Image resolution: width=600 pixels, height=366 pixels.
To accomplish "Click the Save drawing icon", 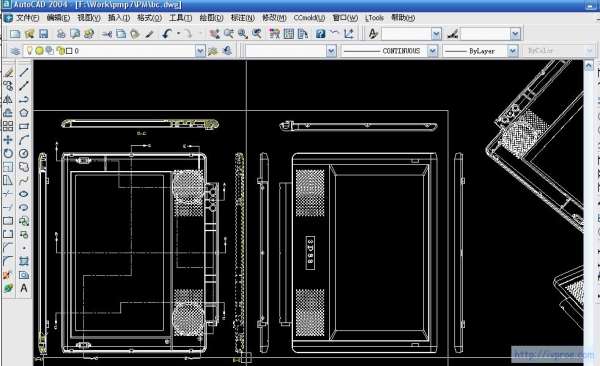I will (44, 34).
